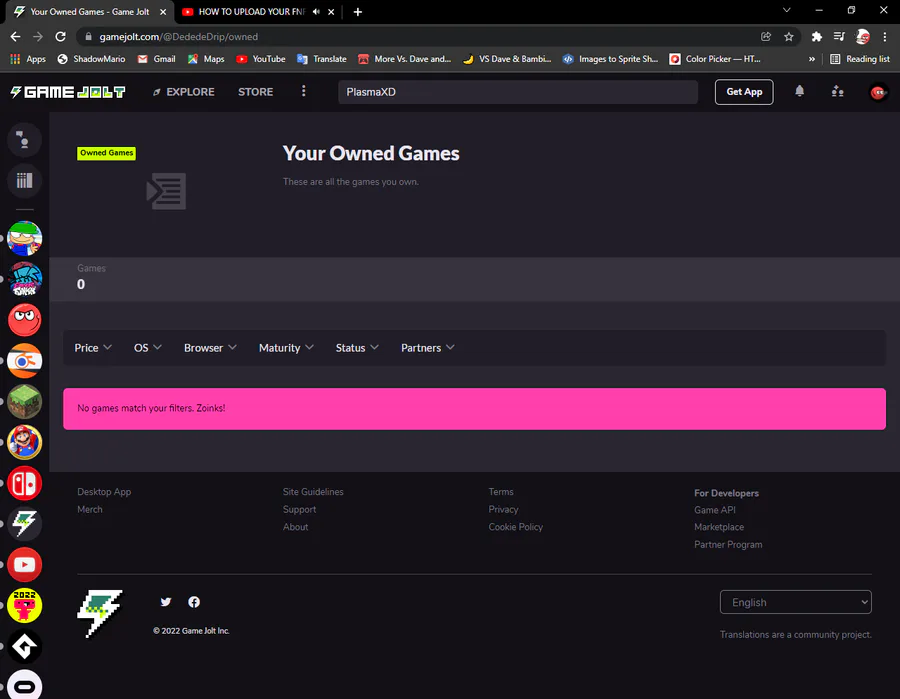Open the notifications bell
900x699 pixels.
(800, 91)
